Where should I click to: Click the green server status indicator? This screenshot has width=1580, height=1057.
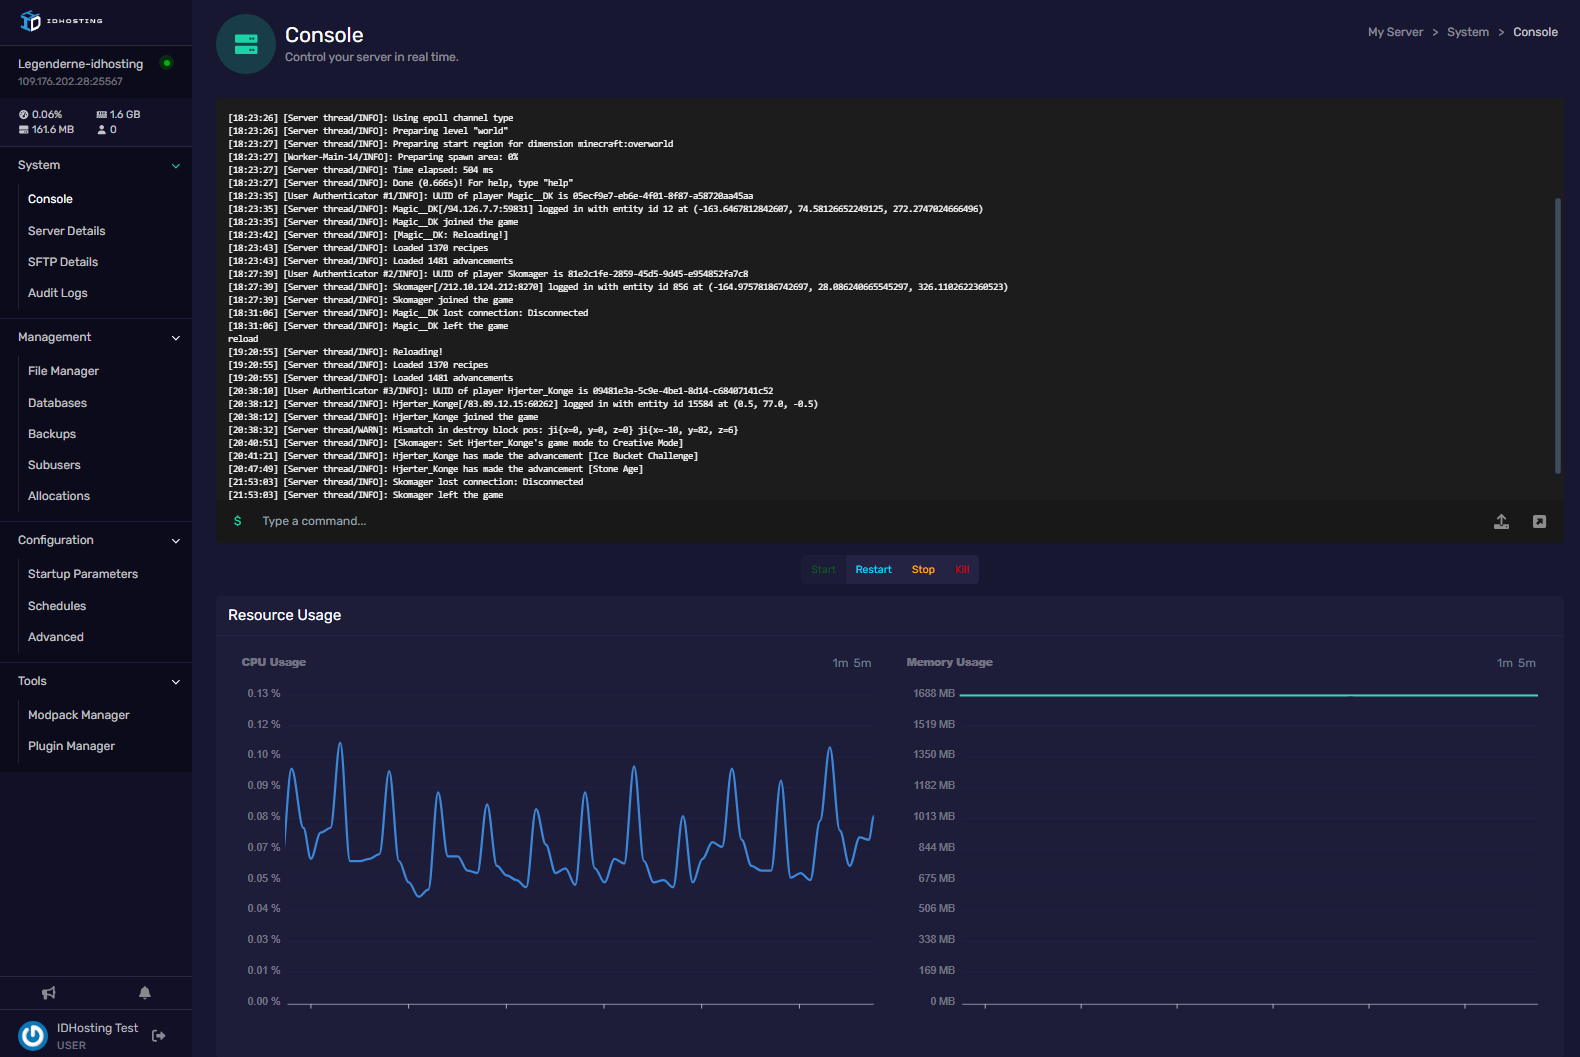click(167, 63)
